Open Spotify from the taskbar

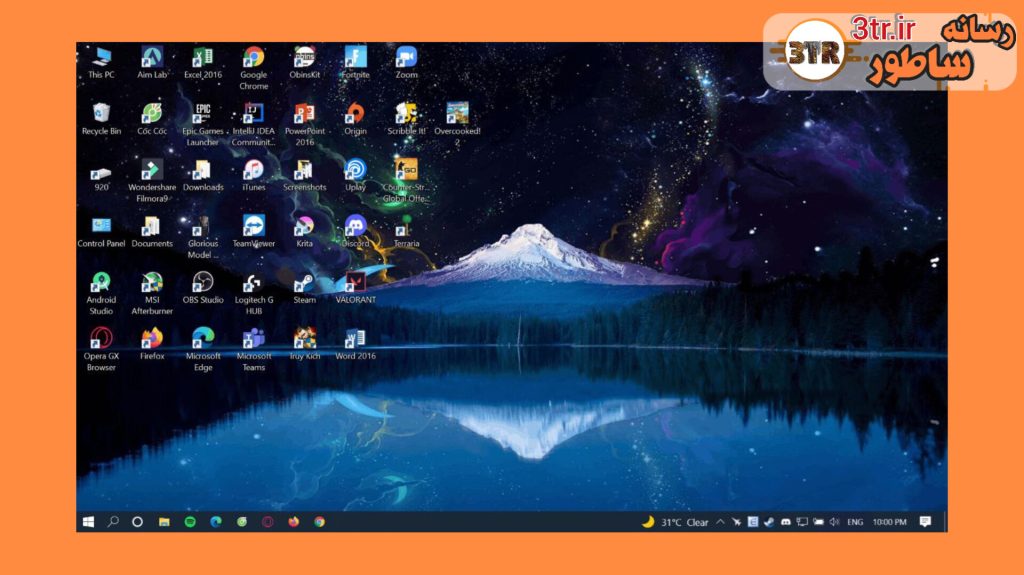[190, 522]
